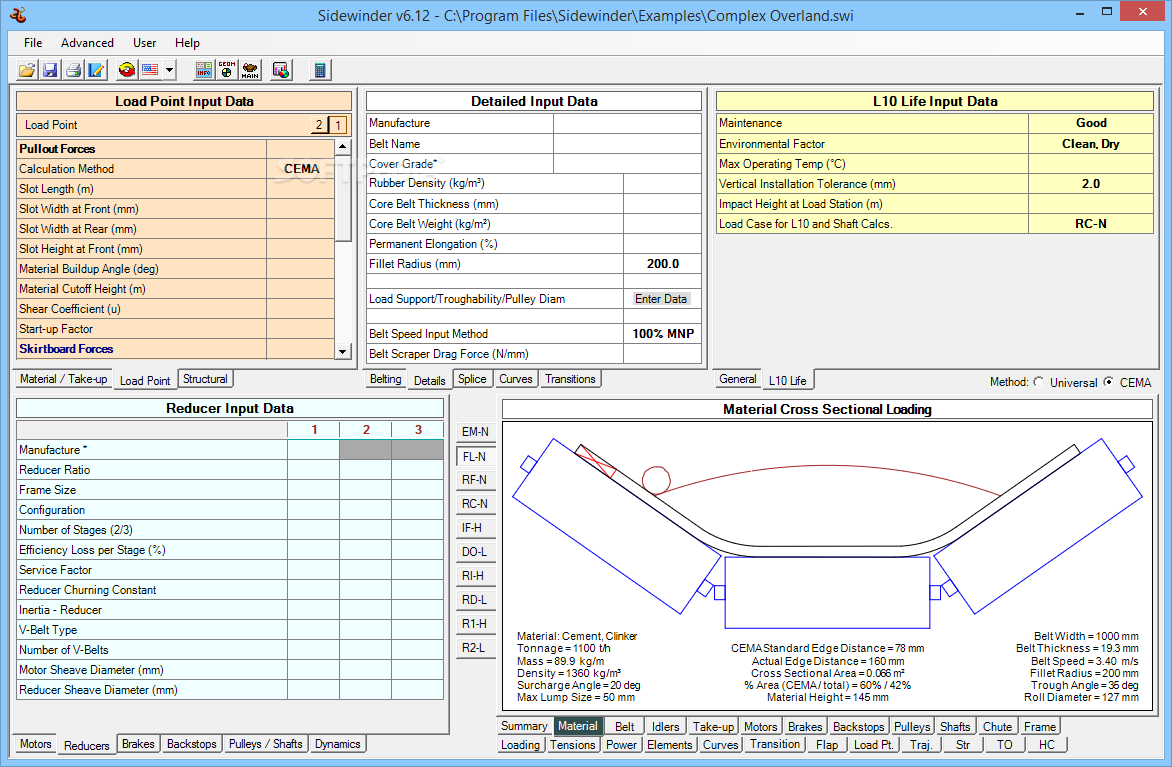The height and width of the screenshot is (767, 1172).
Task: Select the CEMA method radio button
Action: [1108, 382]
